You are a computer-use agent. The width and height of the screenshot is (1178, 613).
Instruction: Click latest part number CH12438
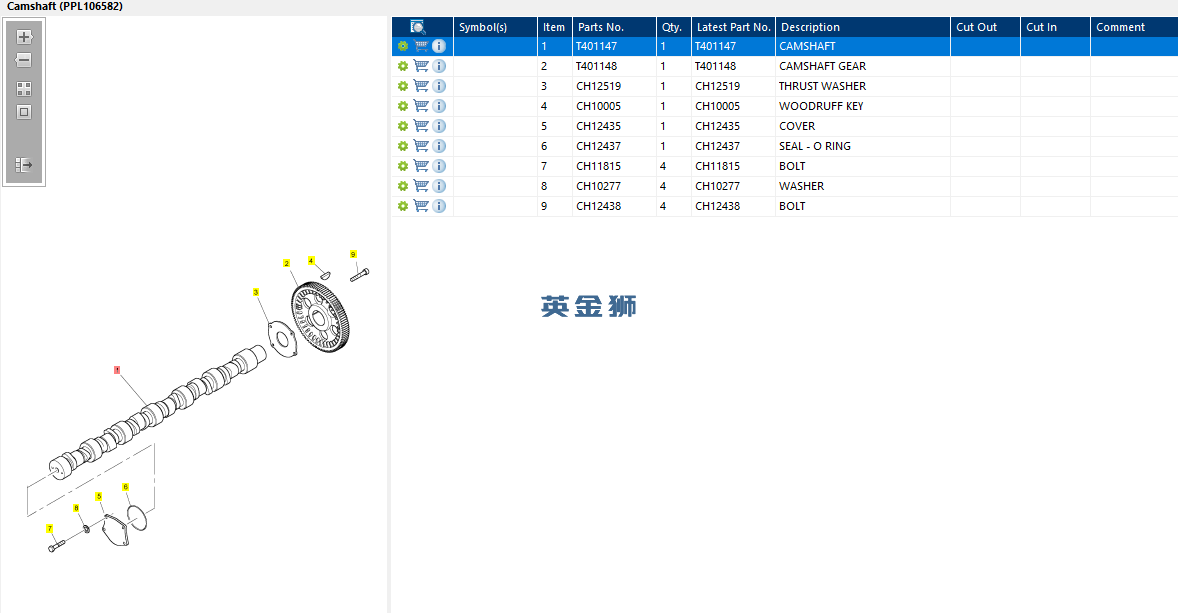pyautogui.click(x=717, y=206)
